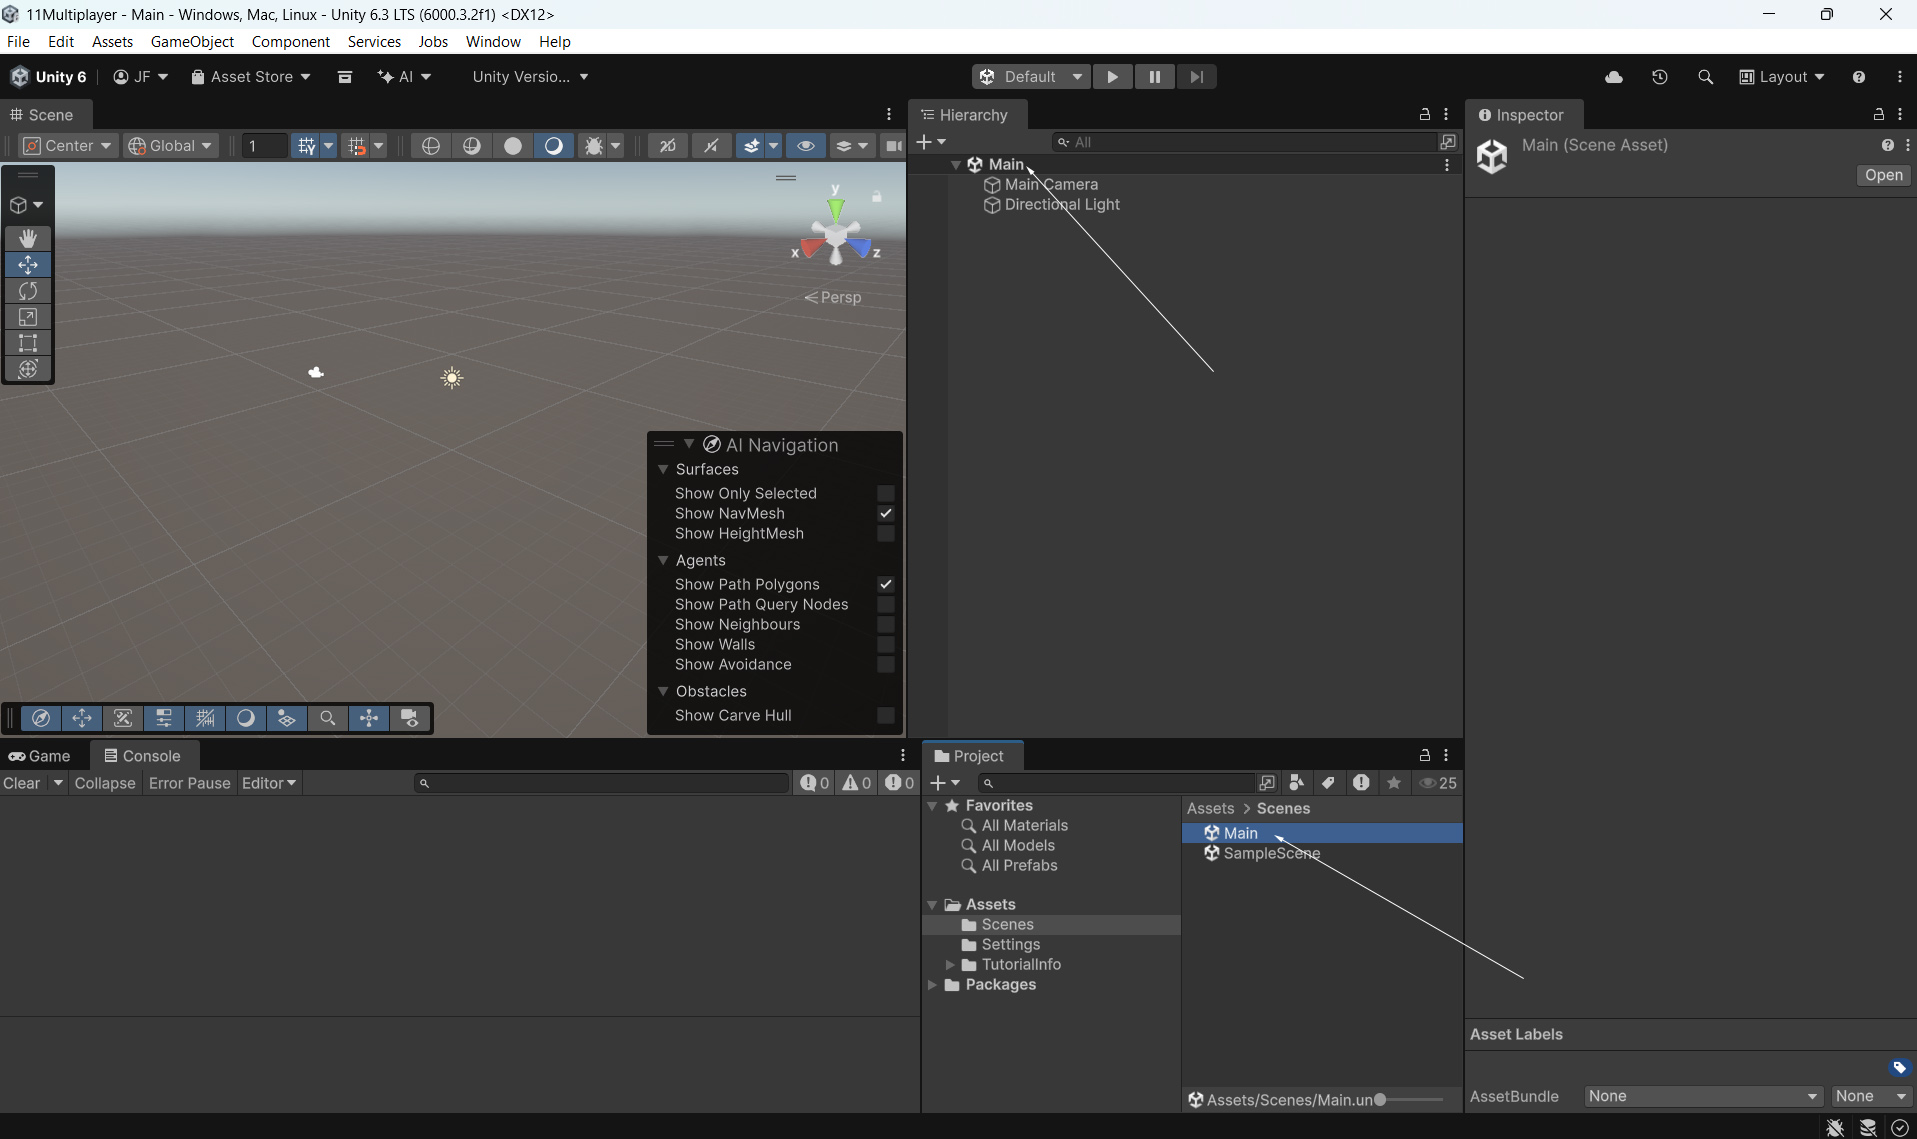Open the Undo History icon
This screenshot has height=1139, width=1917.
pos(1659,77)
